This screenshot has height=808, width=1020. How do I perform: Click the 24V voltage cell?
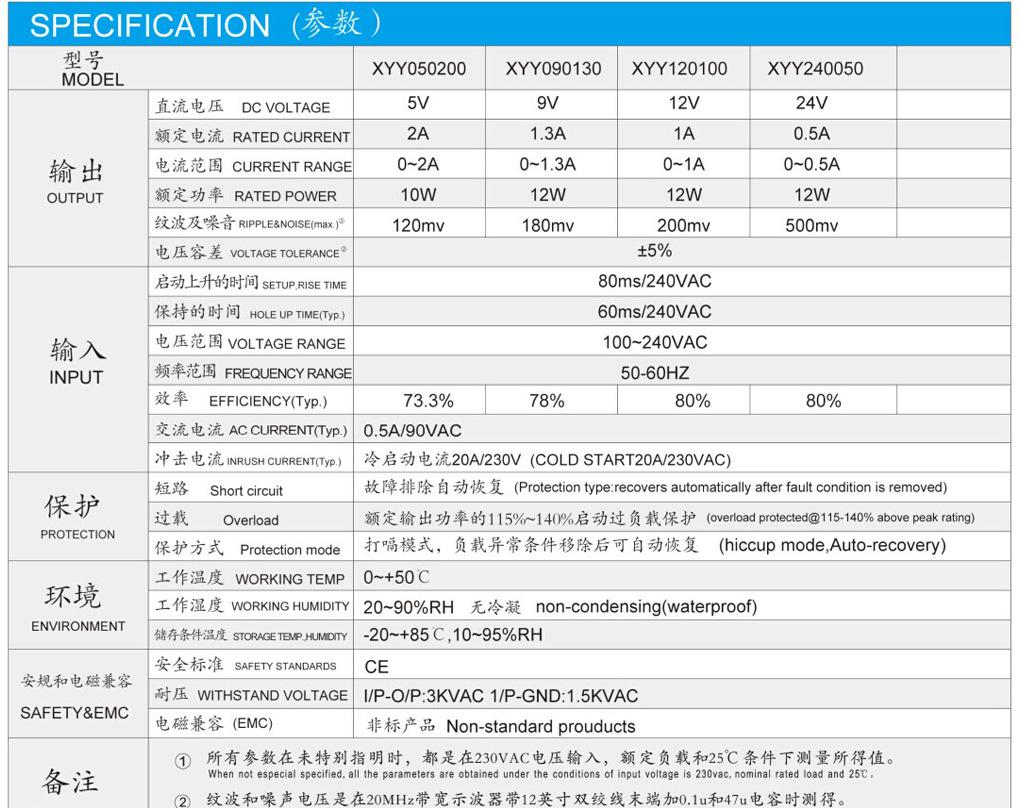click(812, 103)
